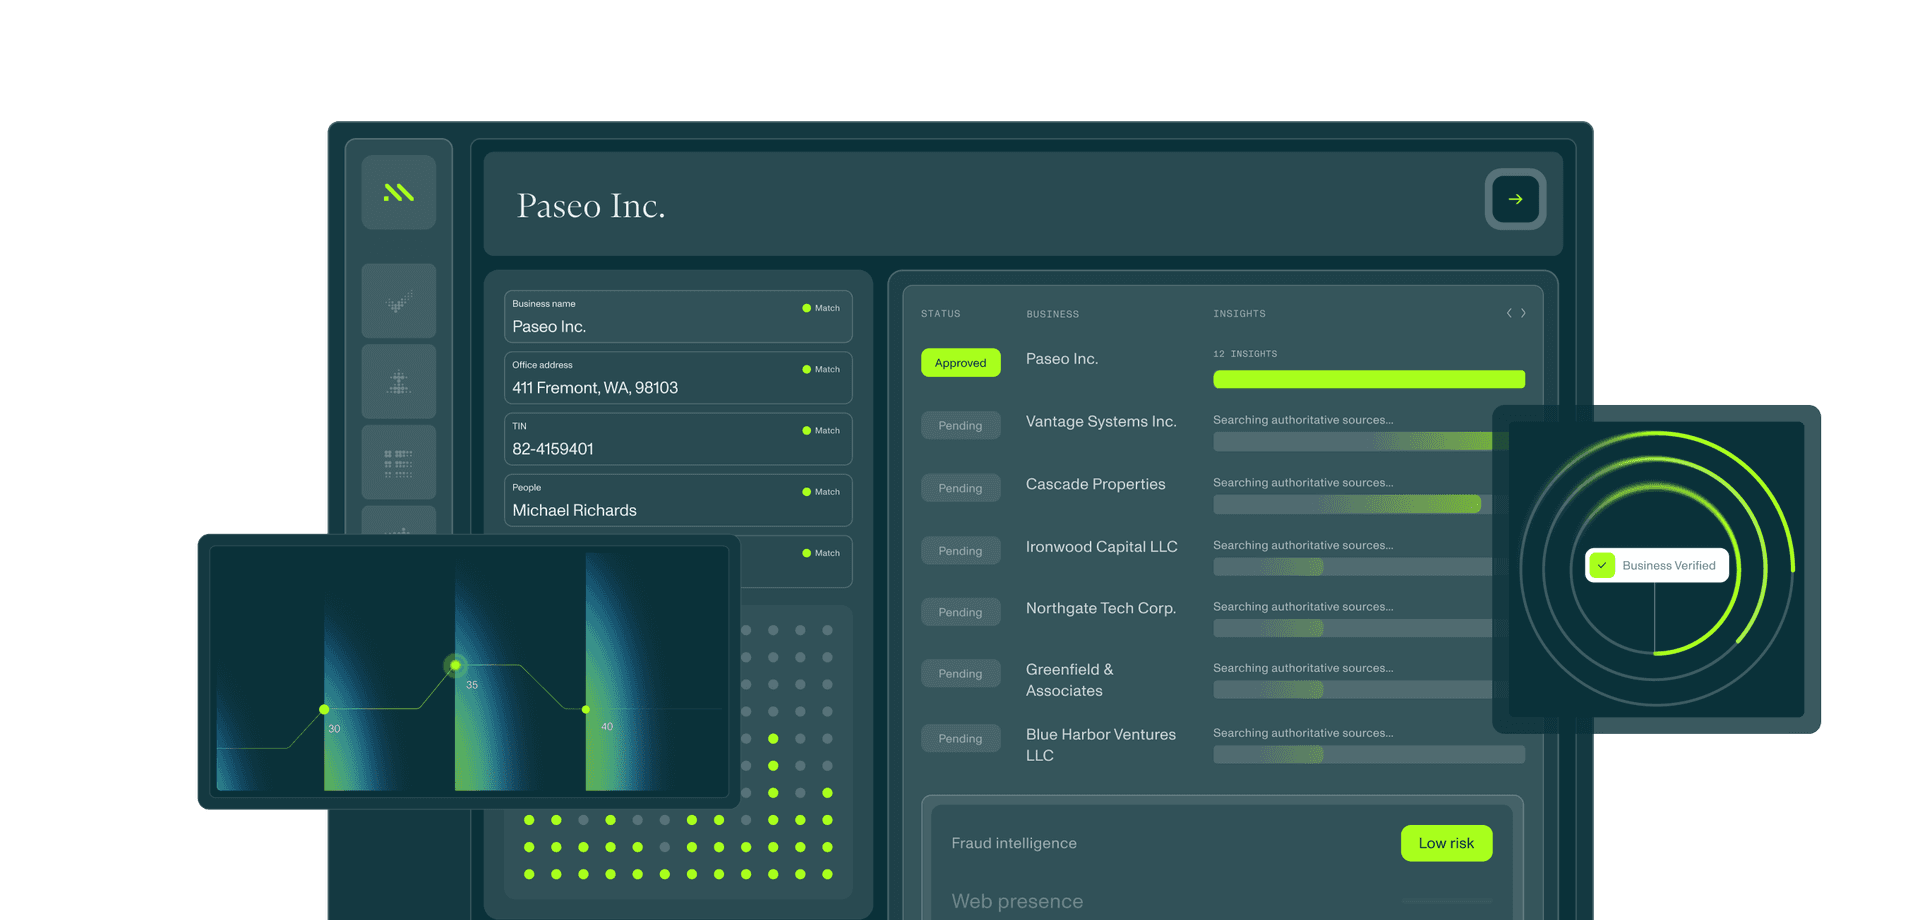Click the Low risk button
This screenshot has height=920, width=1920.
coord(1446,843)
